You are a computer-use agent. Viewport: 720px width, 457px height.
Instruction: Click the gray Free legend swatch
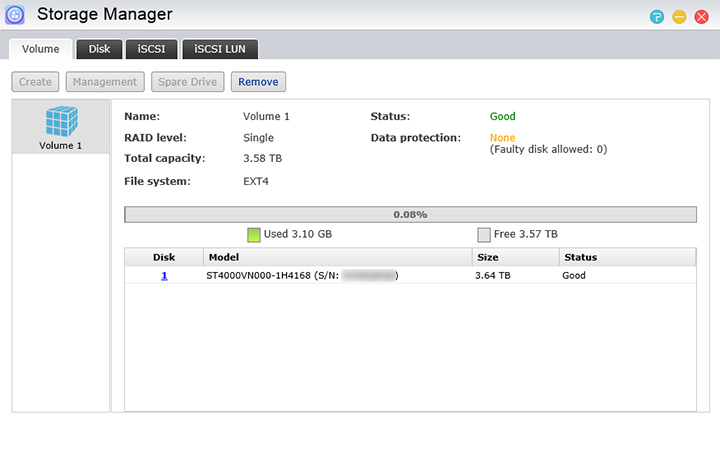click(x=484, y=235)
